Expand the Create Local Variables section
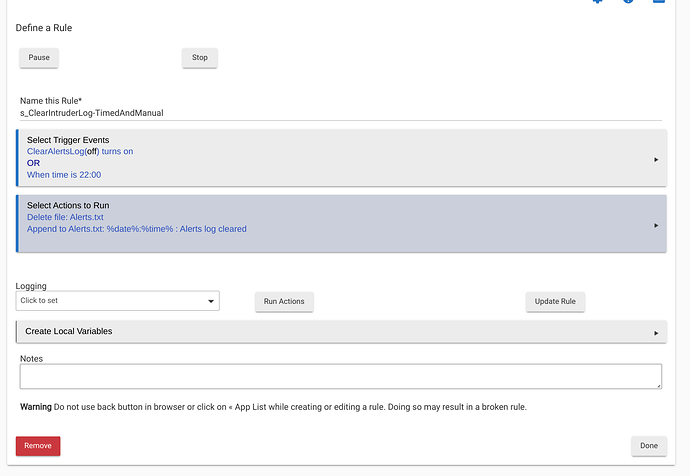Screen dimensions: 690x476 [341, 332]
